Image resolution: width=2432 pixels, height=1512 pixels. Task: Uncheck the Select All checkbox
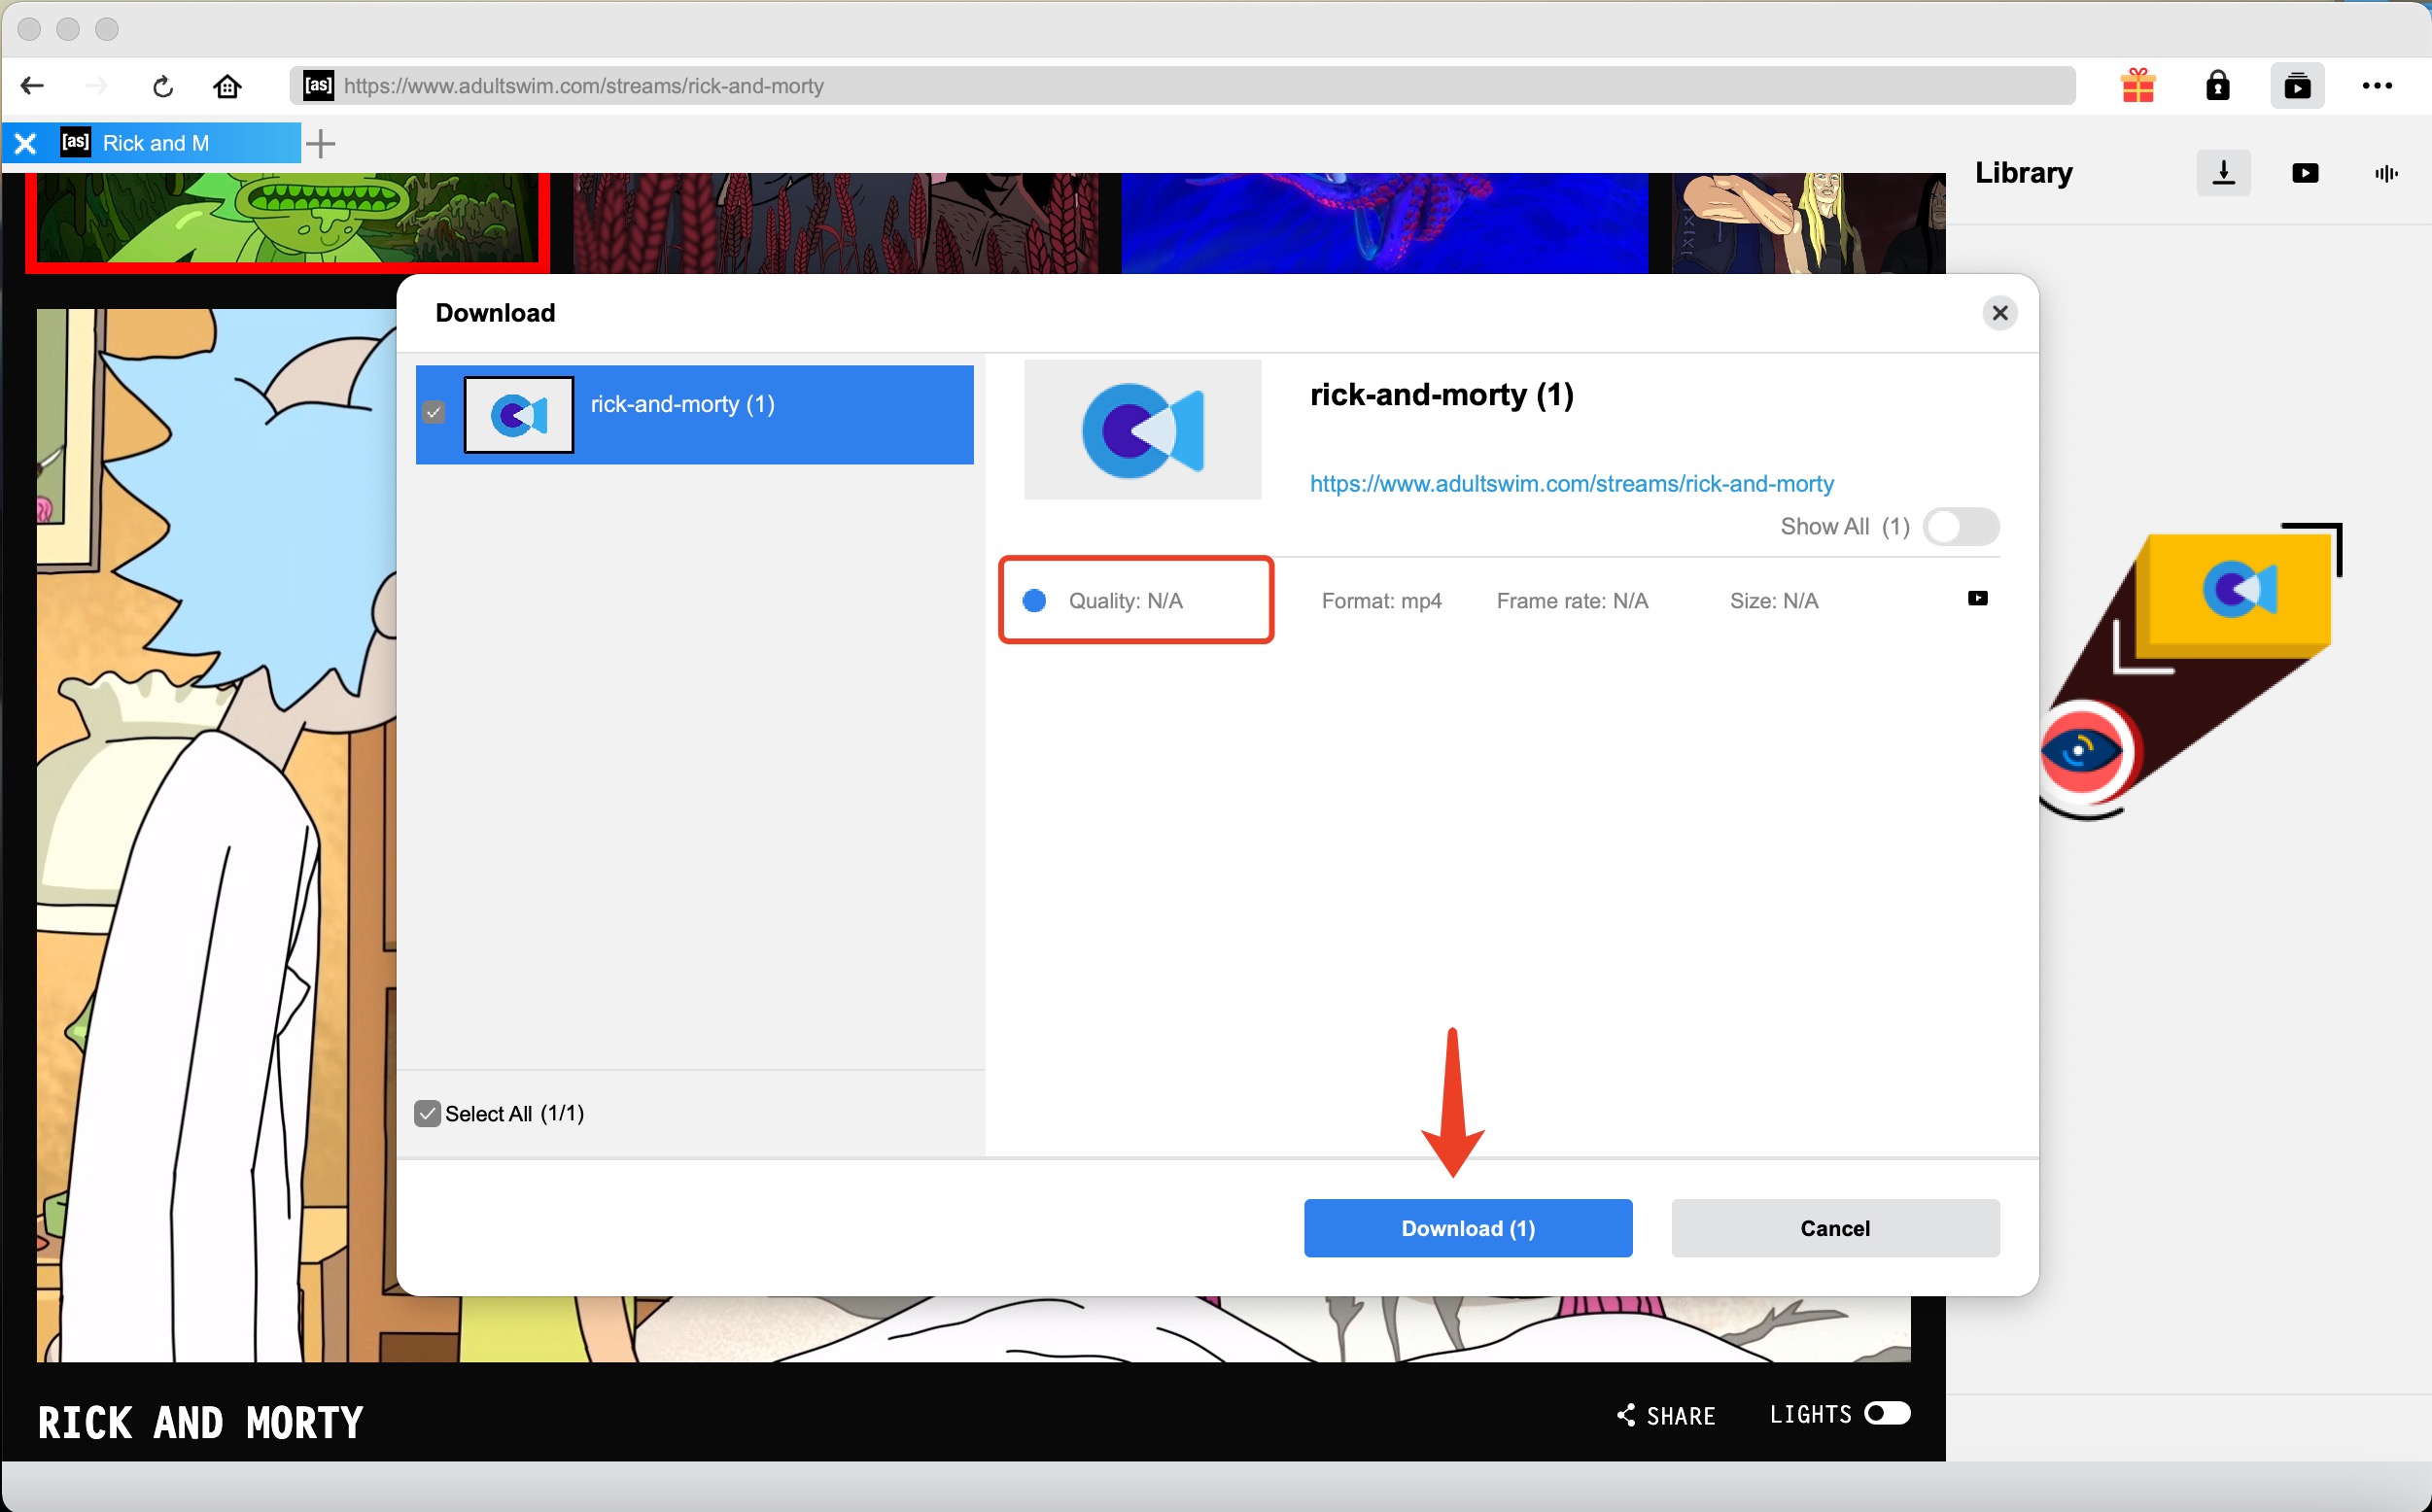427,1113
